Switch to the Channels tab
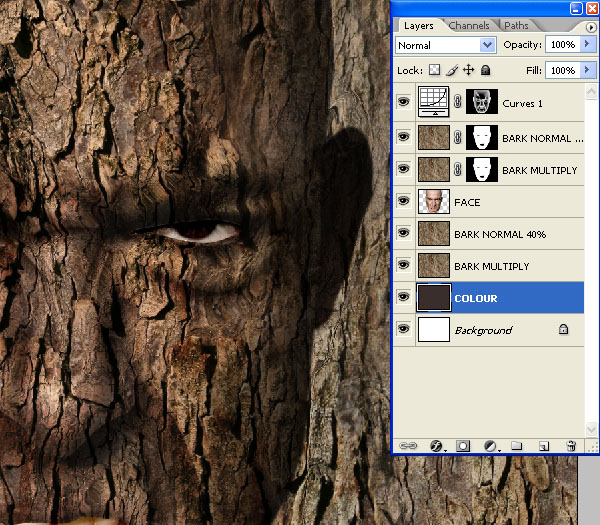This screenshot has width=600, height=525. click(470, 25)
